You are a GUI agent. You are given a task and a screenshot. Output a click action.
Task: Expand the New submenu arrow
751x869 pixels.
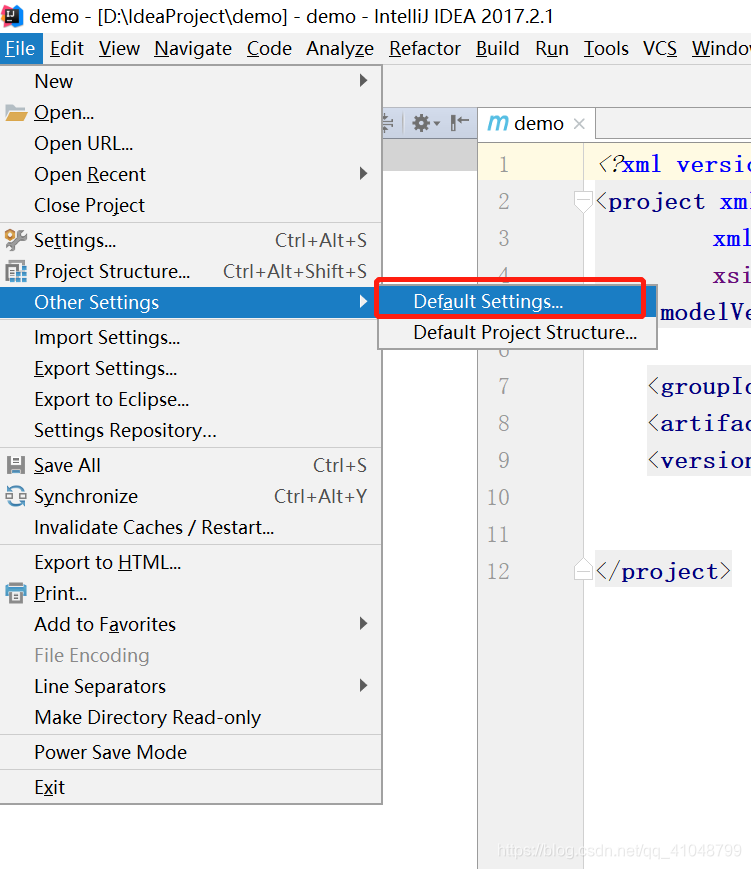(364, 81)
